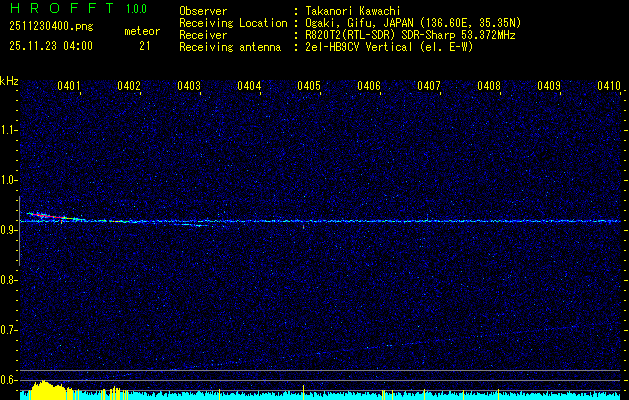Click the 0405 time marker
The height and width of the screenshot is (400, 629).
click(x=309, y=87)
